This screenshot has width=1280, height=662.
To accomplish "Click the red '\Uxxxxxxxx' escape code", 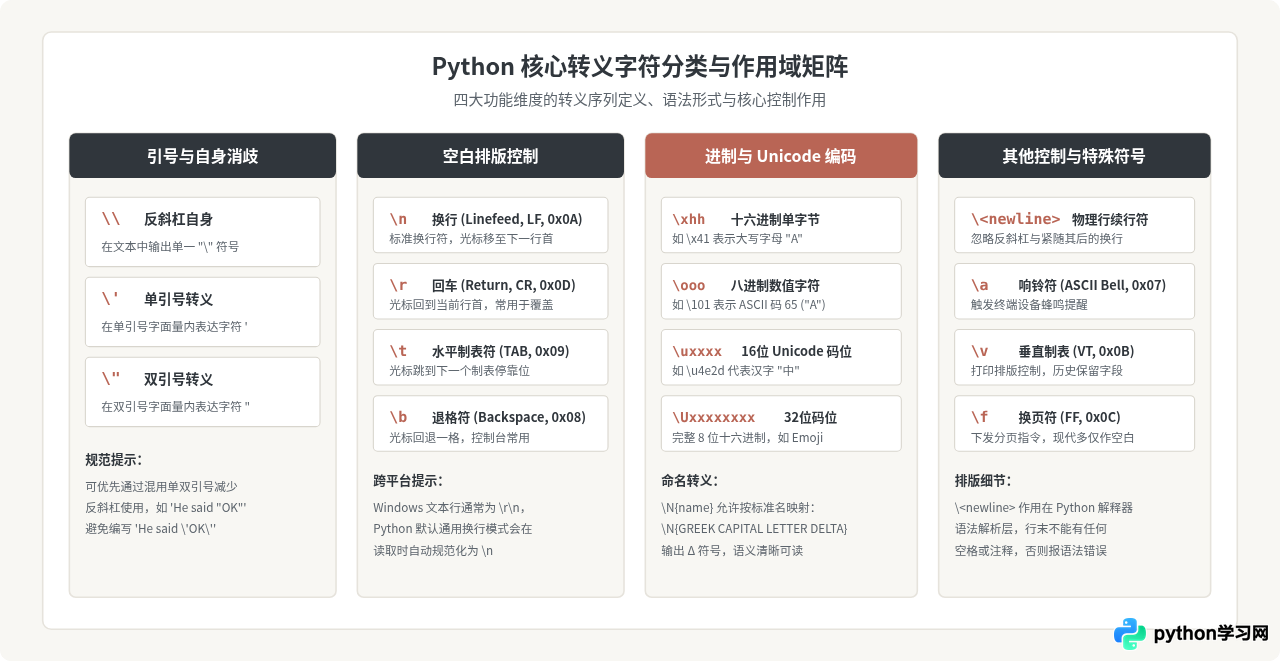I will click(x=714, y=417).
